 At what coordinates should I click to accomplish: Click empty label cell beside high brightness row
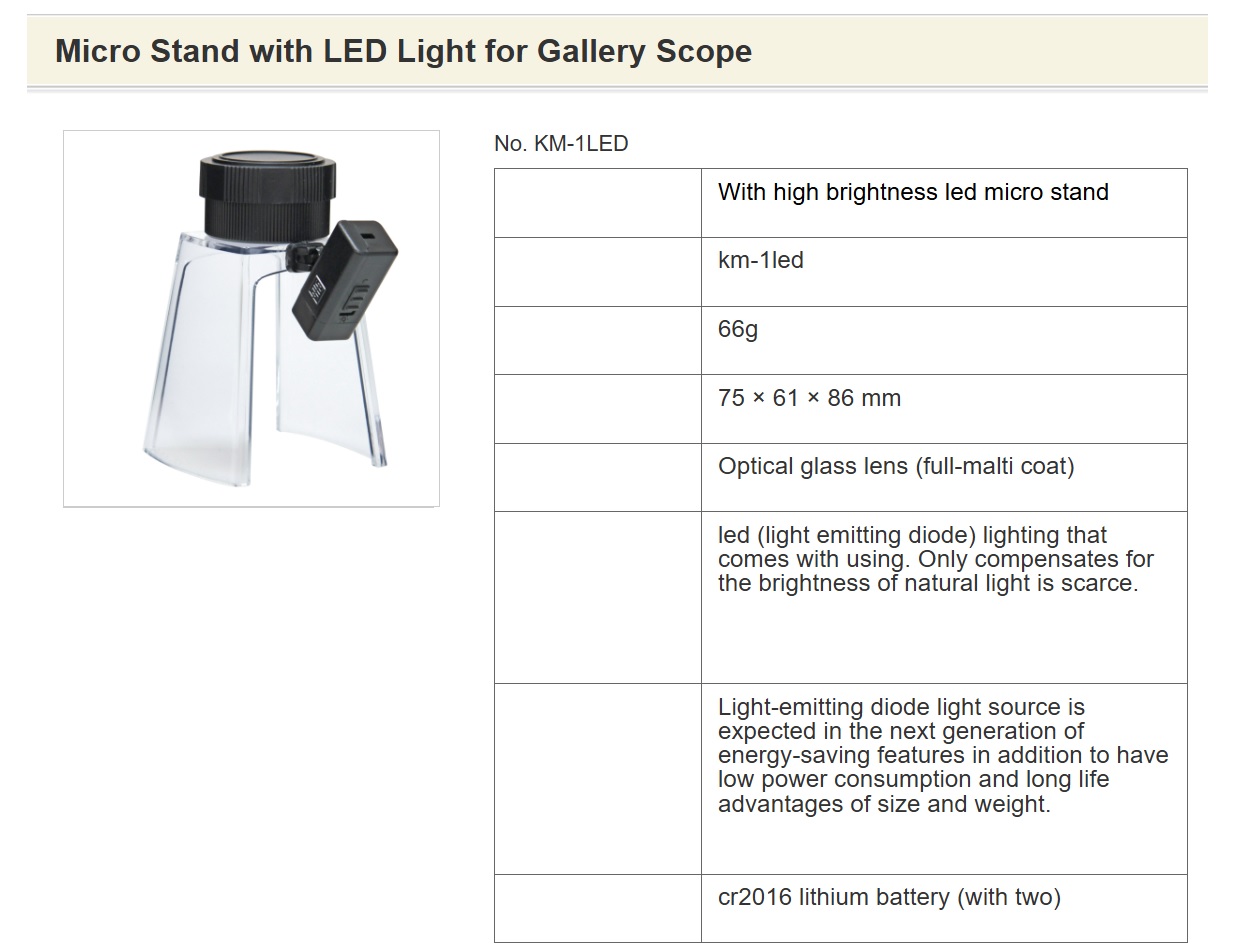598,203
